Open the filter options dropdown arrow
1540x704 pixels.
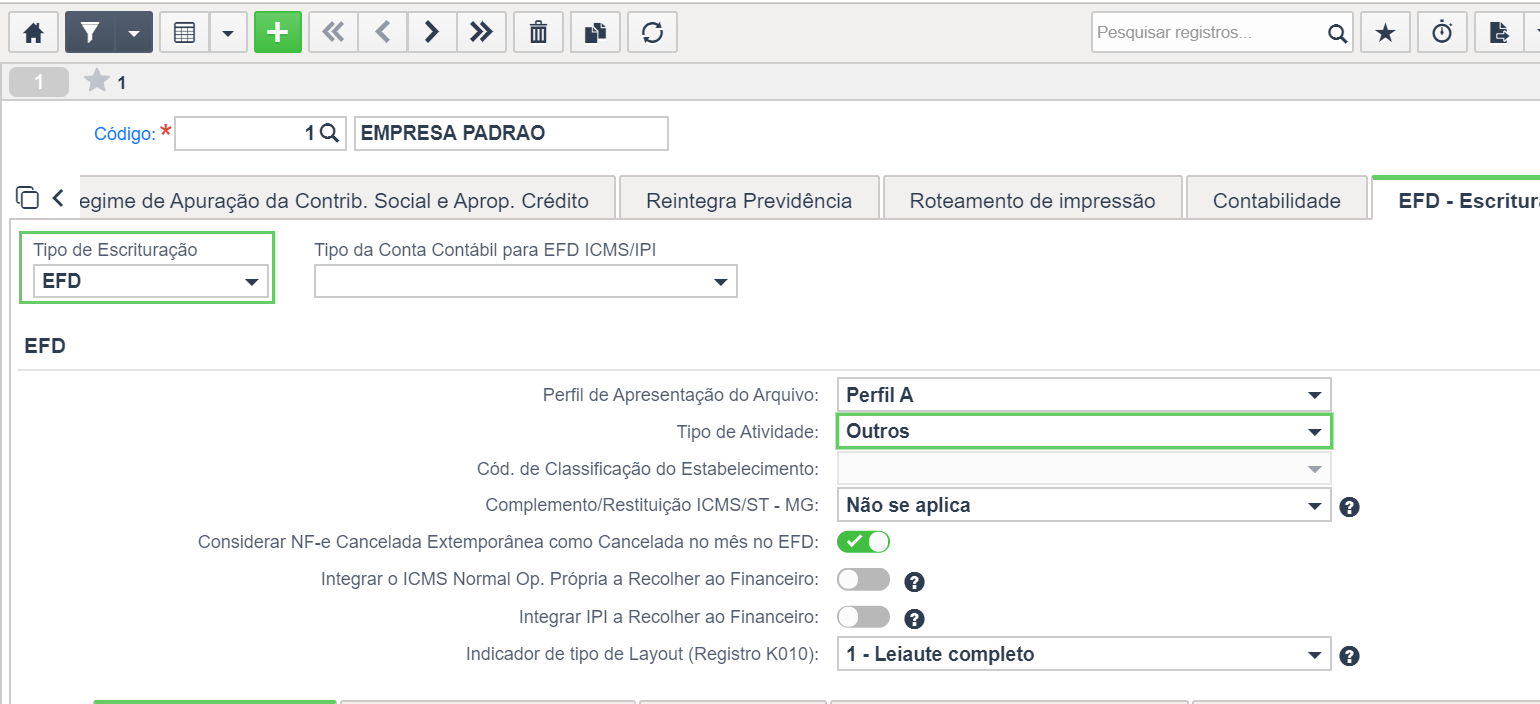coord(133,33)
